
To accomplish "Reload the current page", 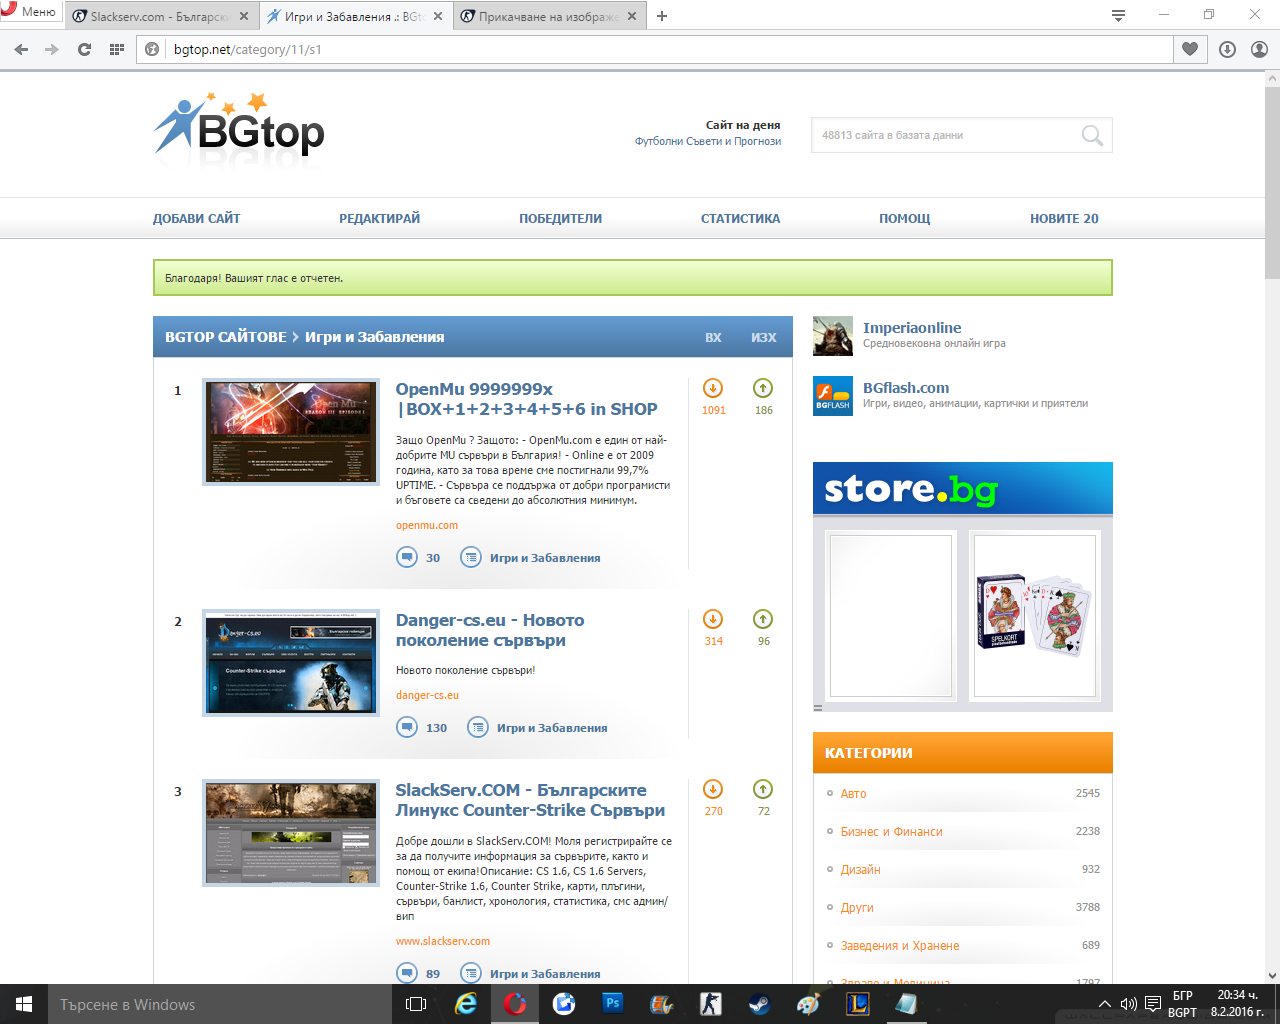I will [x=84, y=49].
